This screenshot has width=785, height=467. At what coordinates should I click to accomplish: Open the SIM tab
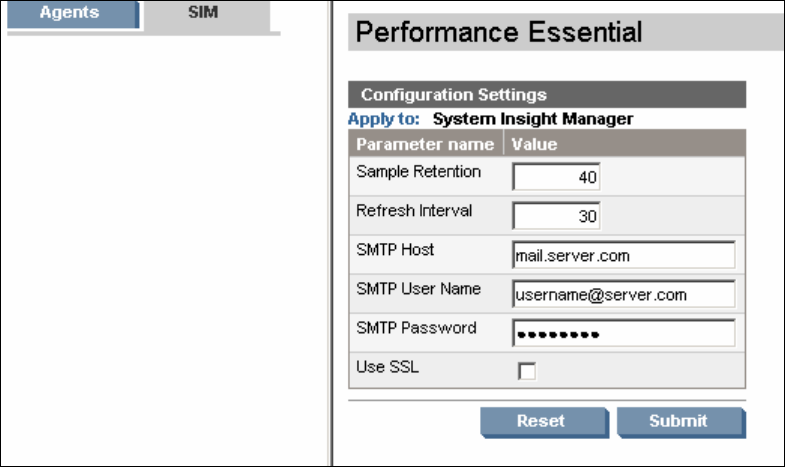coord(204,15)
